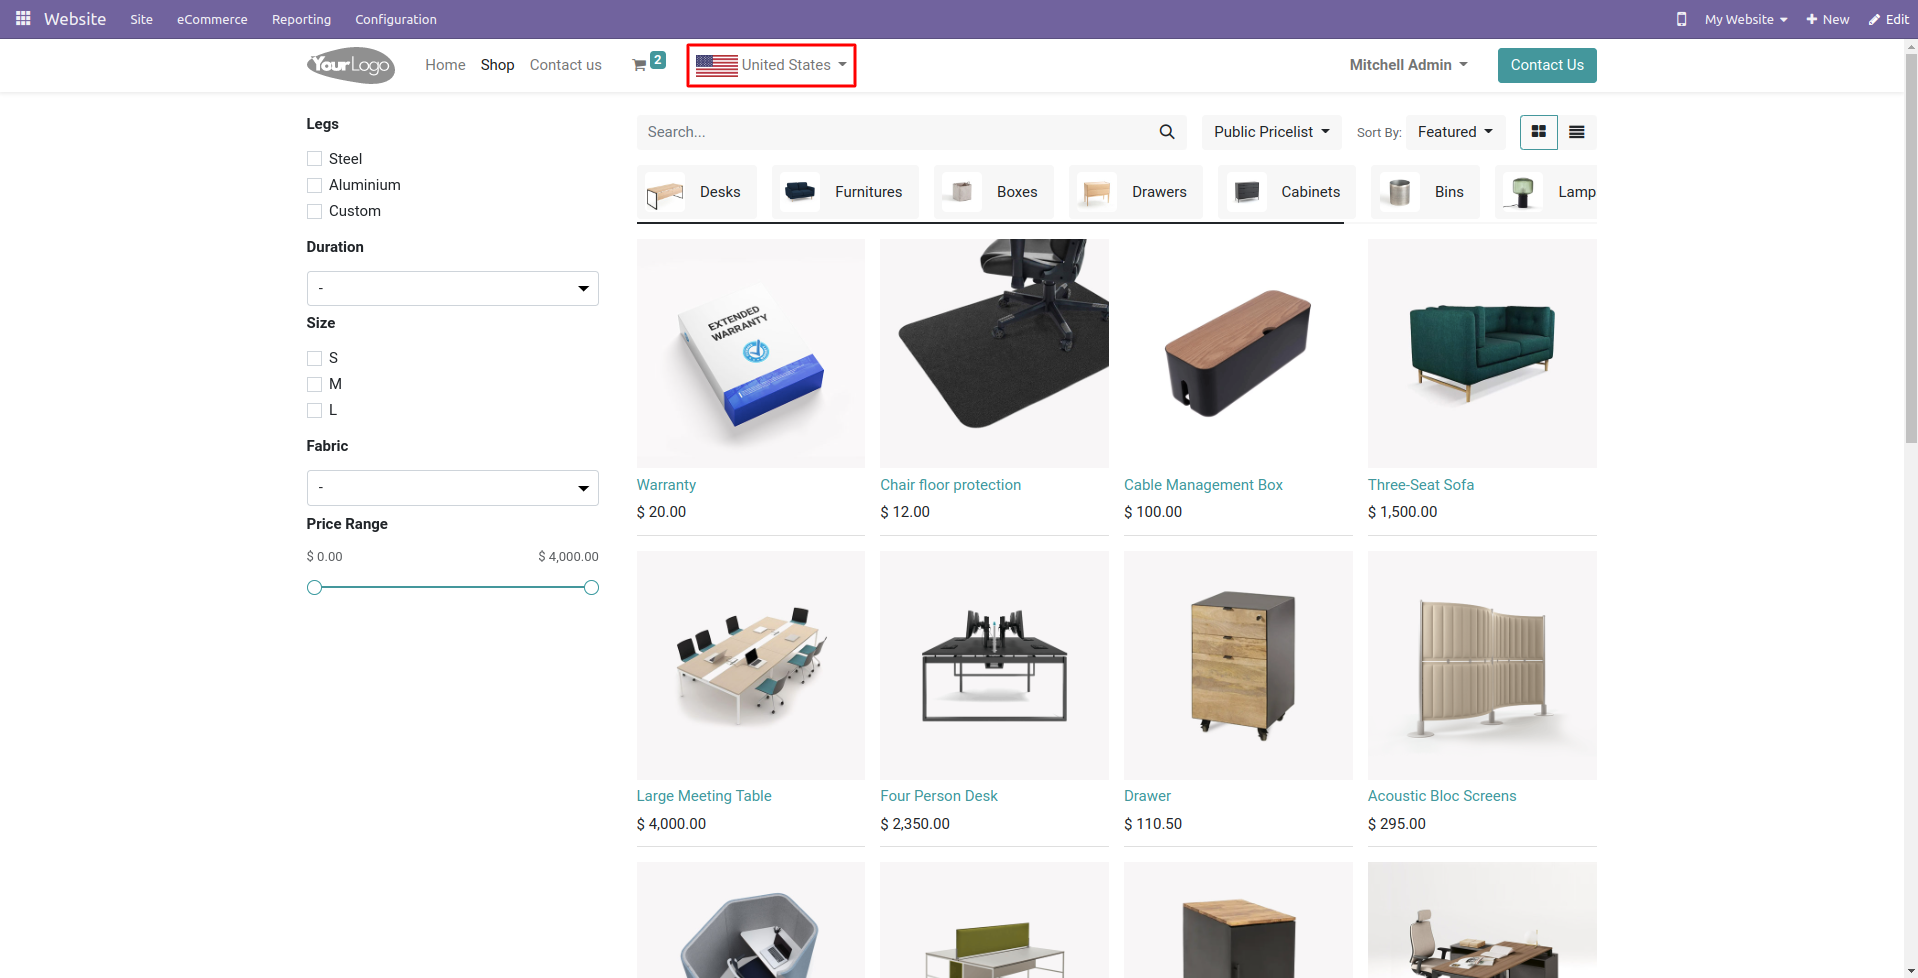Open the Warranty product link
This screenshot has height=978, width=1918.
point(666,485)
